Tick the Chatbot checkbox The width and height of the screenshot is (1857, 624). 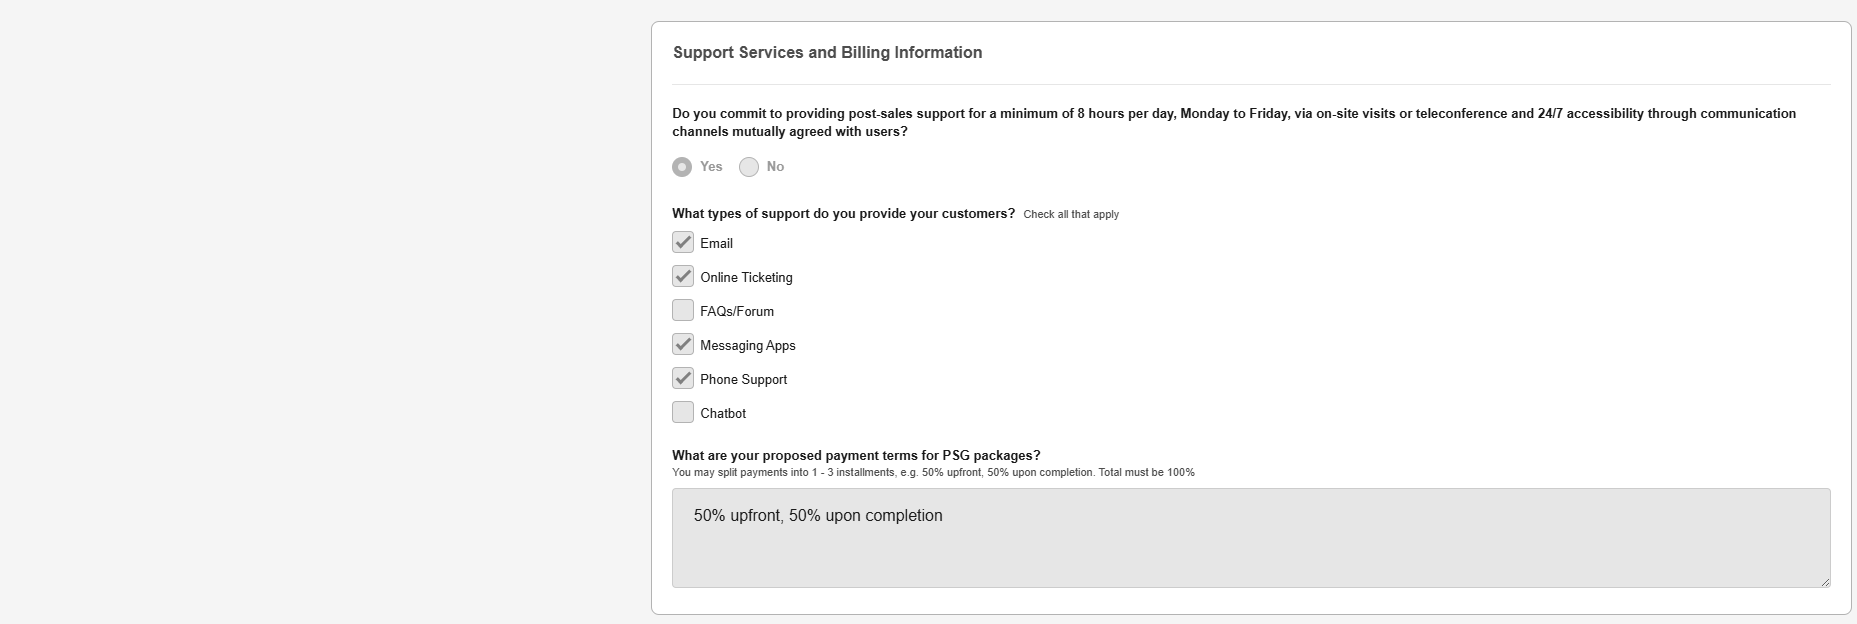683,412
